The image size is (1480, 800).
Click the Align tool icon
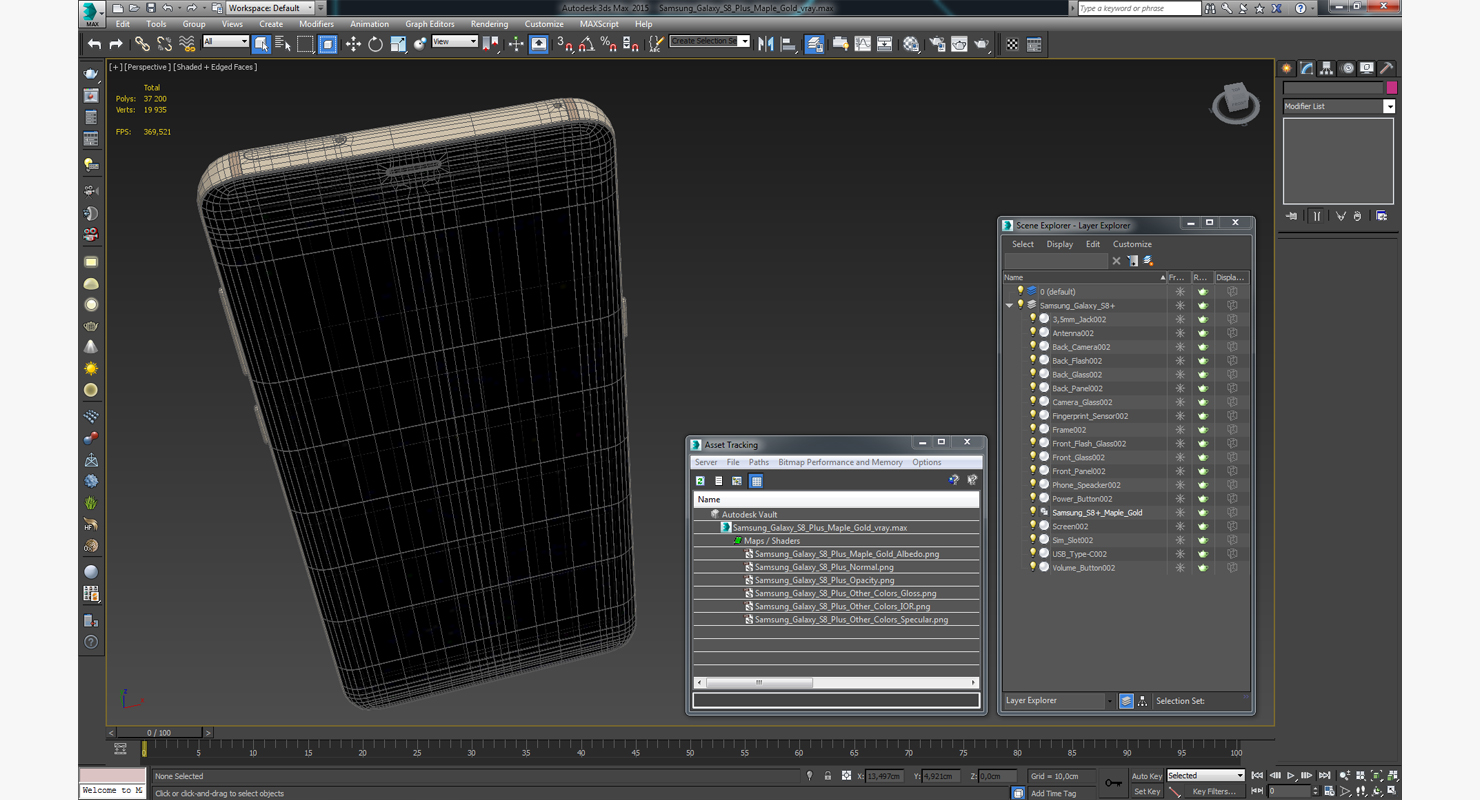[x=788, y=44]
